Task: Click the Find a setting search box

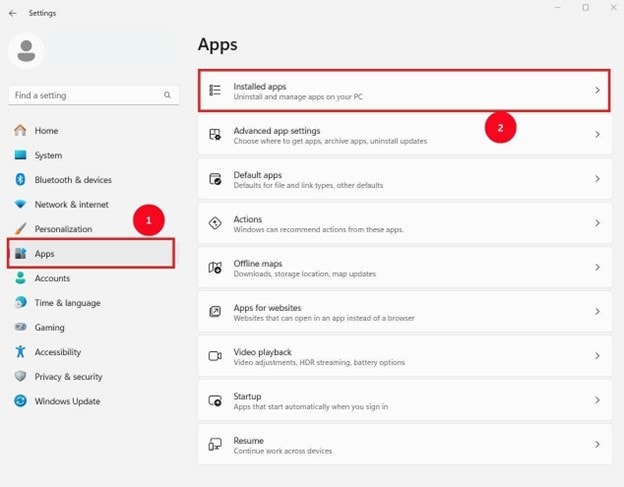Action: [94, 95]
